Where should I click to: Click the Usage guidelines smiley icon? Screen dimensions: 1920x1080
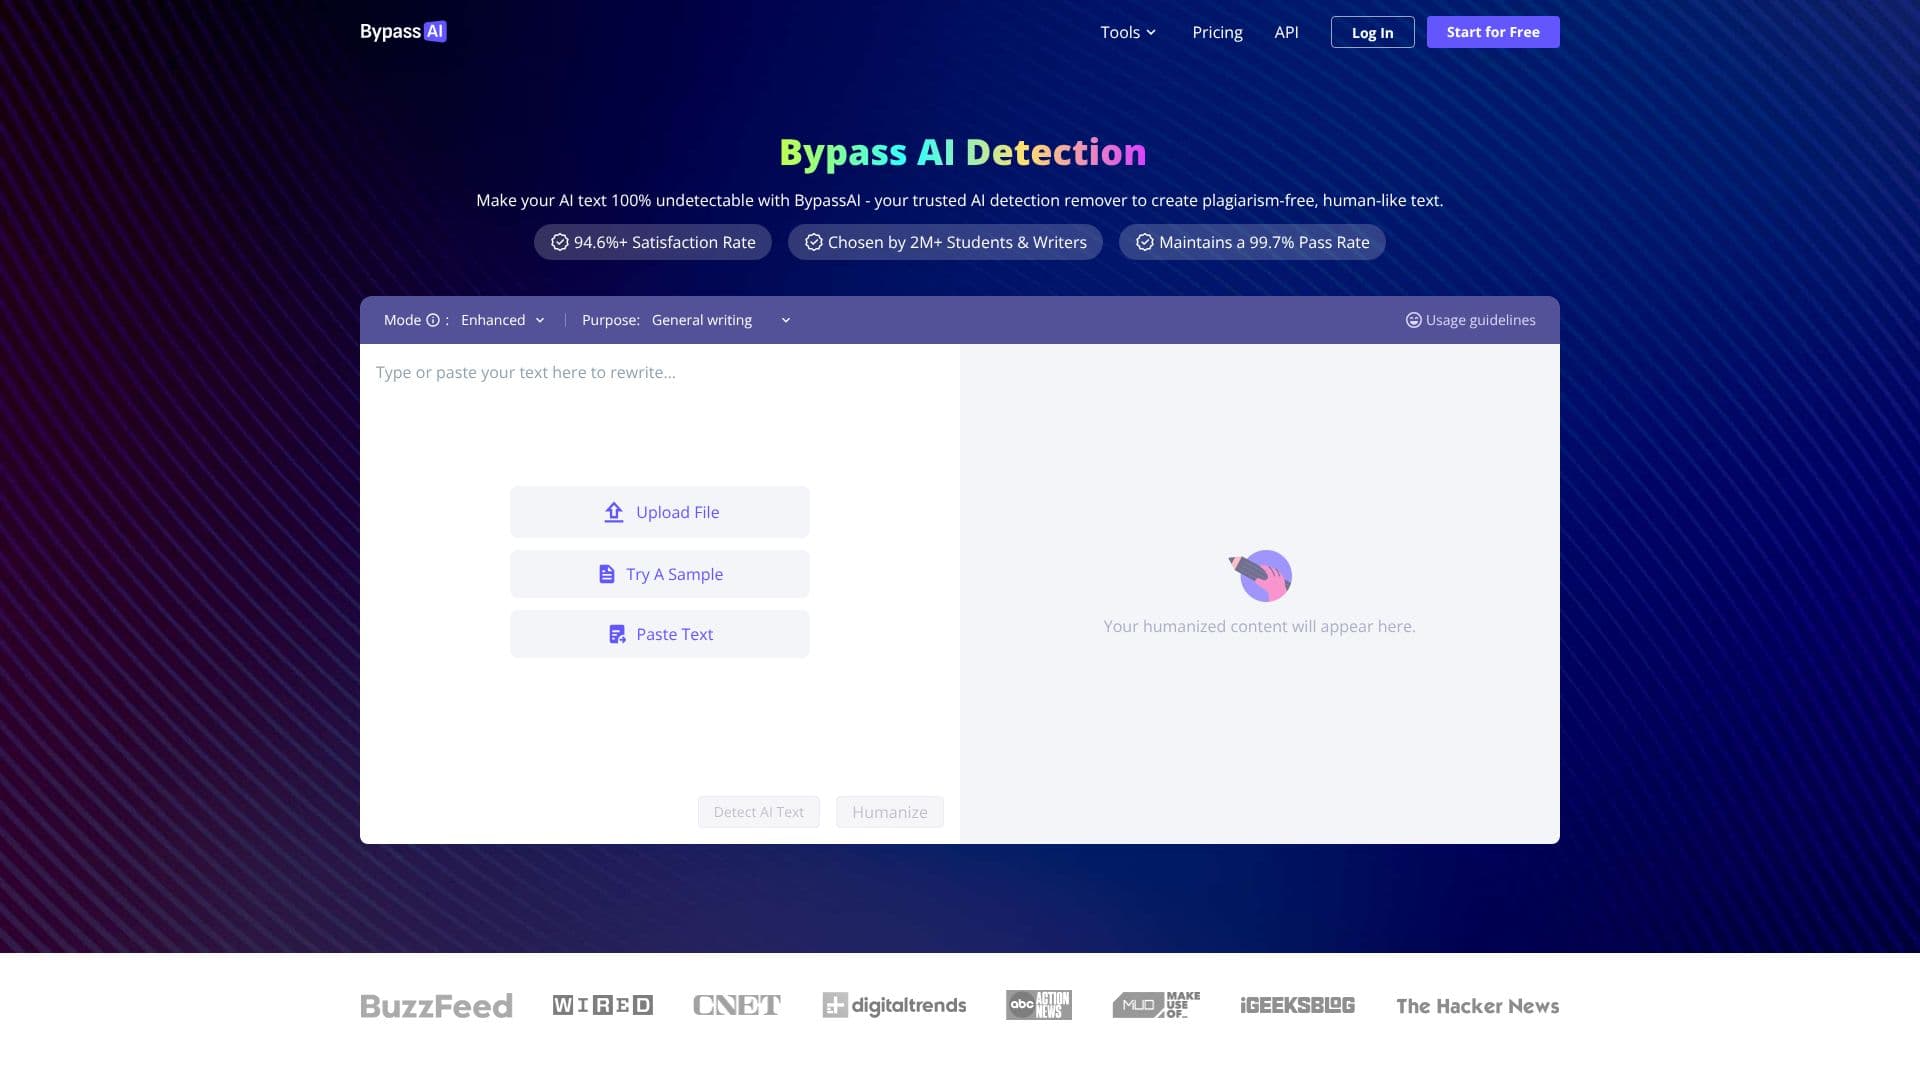point(1413,320)
